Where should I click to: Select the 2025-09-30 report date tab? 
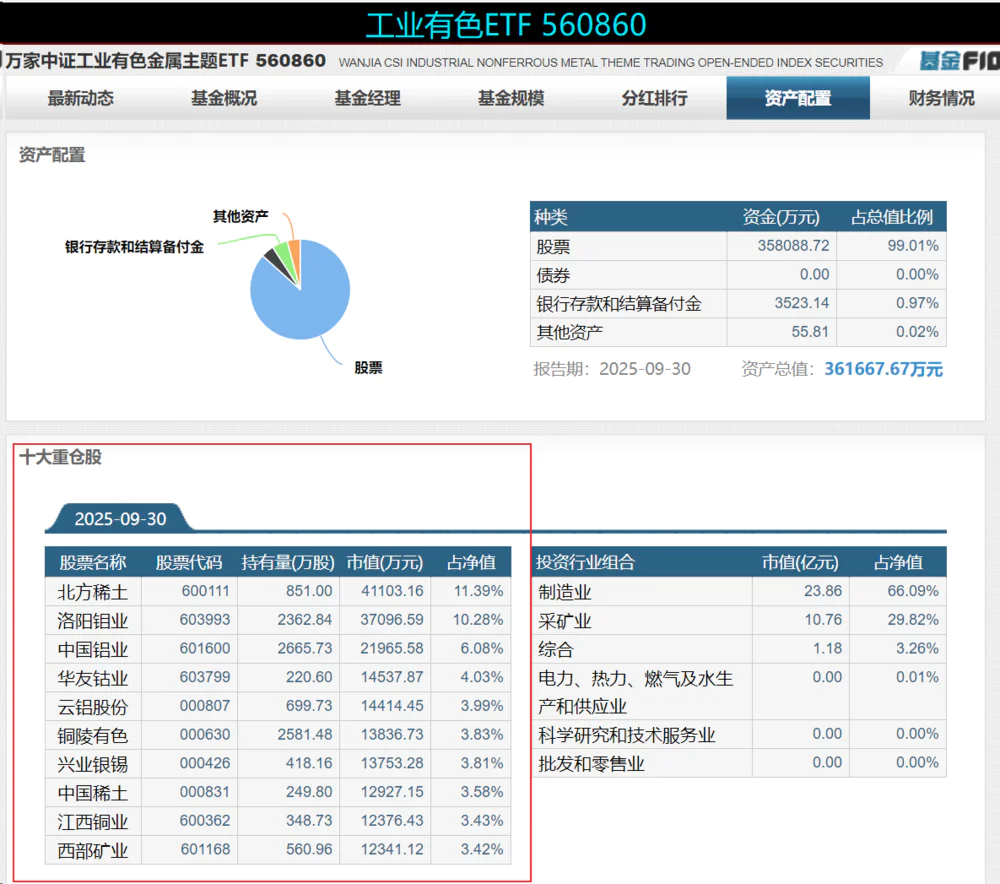click(x=120, y=518)
